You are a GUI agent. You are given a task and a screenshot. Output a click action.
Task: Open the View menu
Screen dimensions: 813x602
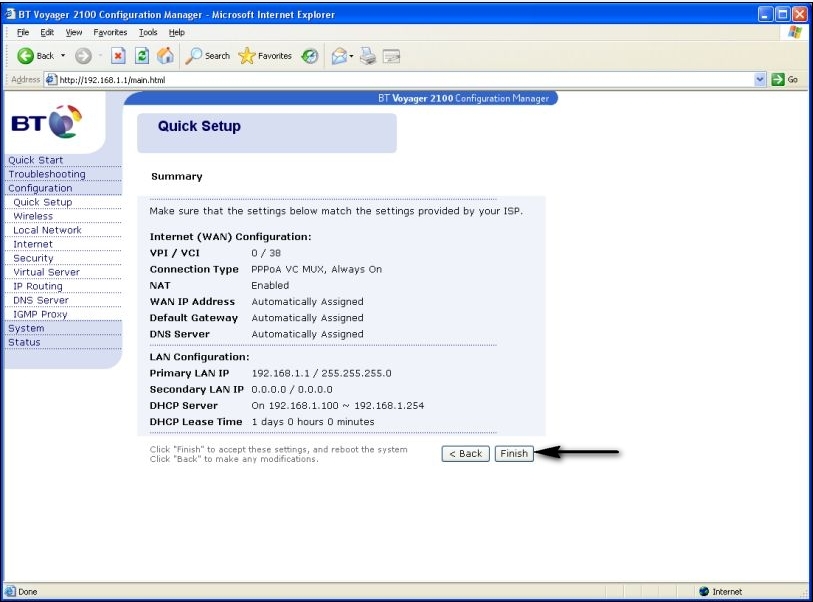click(74, 32)
